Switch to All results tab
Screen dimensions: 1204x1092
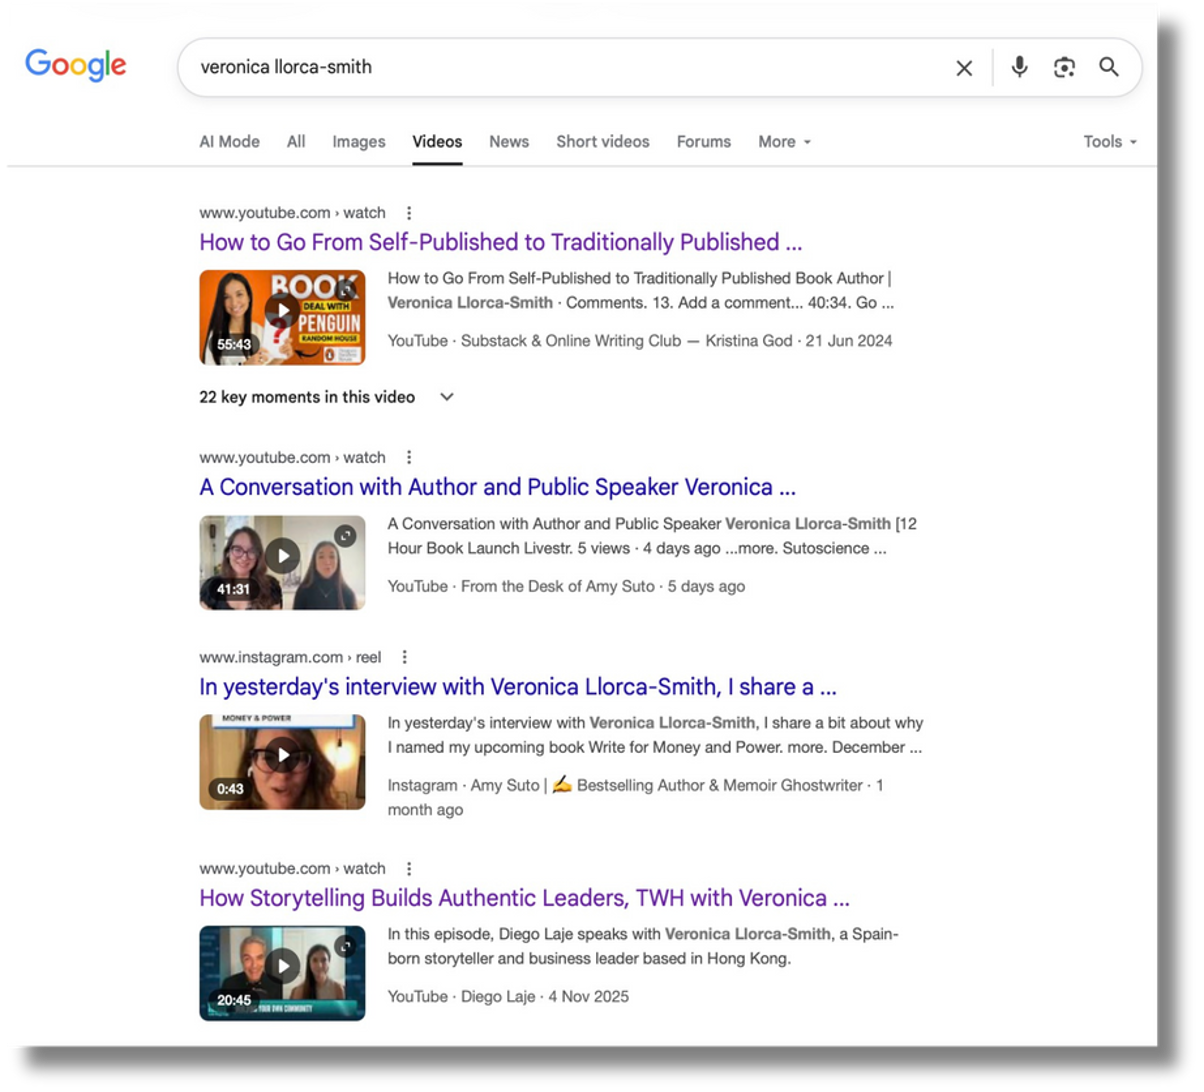point(296,142)
